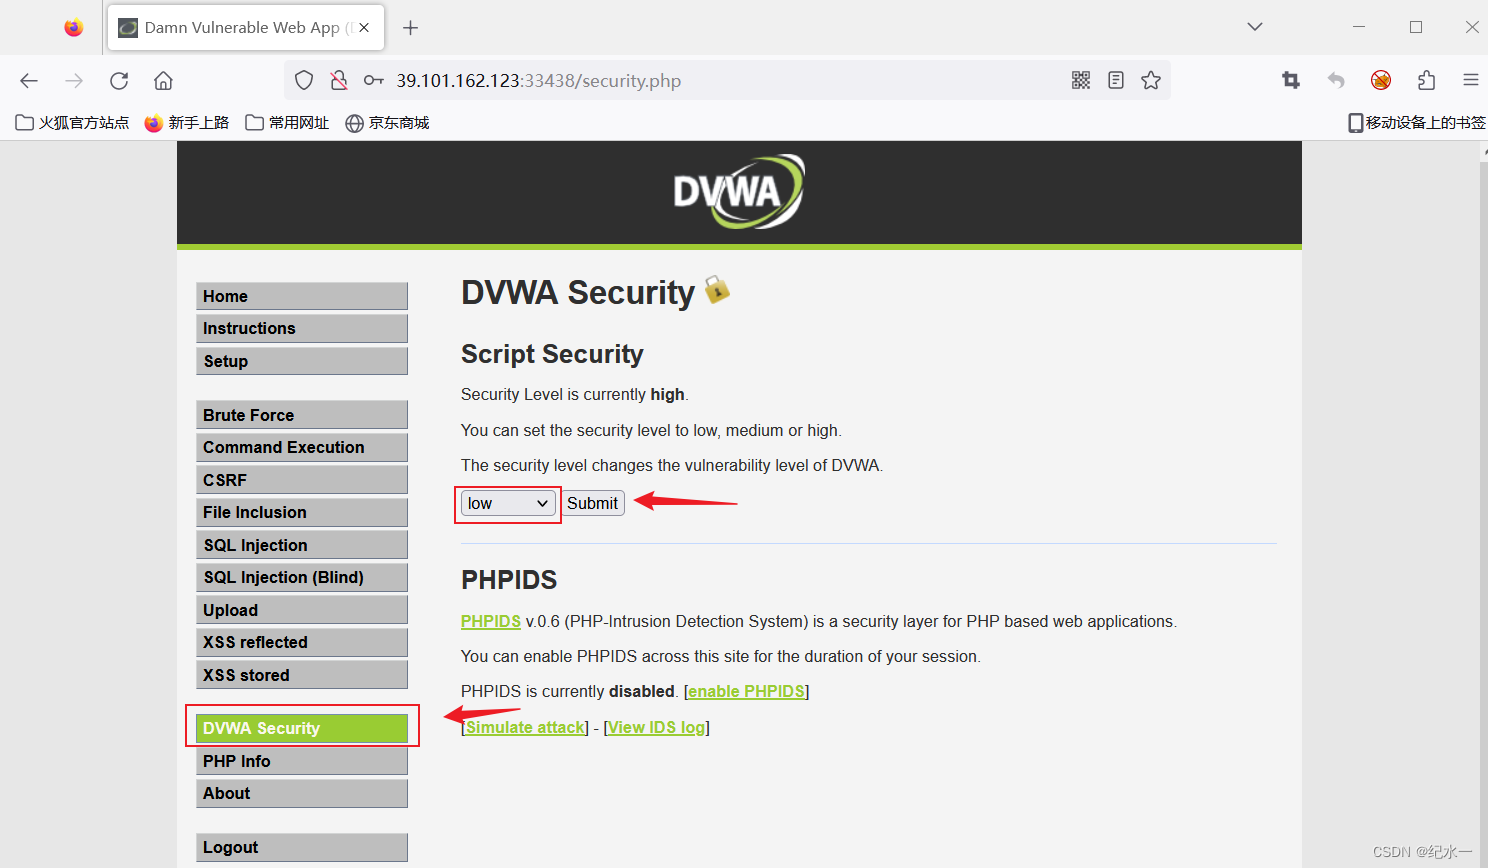Open the CSRF page
The height and width of the screenshot is (868, 1488).
(x=302, y=480)
